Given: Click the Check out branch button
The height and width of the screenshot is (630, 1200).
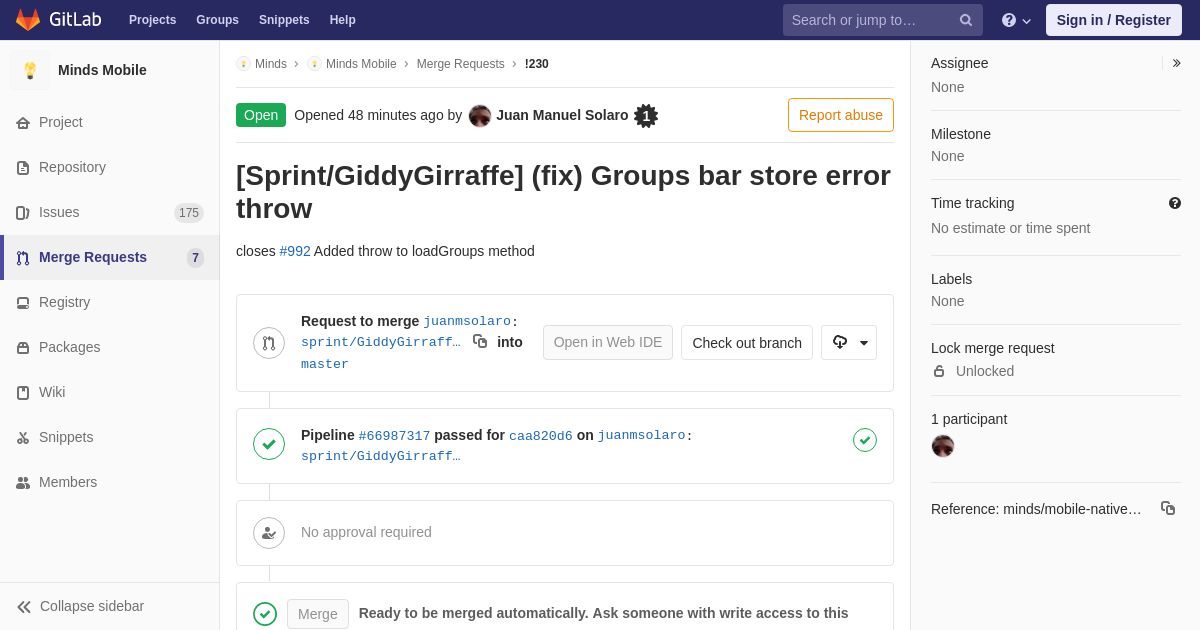Looking at the screenshot, I should pyautogui.click(x=747, y=343).
